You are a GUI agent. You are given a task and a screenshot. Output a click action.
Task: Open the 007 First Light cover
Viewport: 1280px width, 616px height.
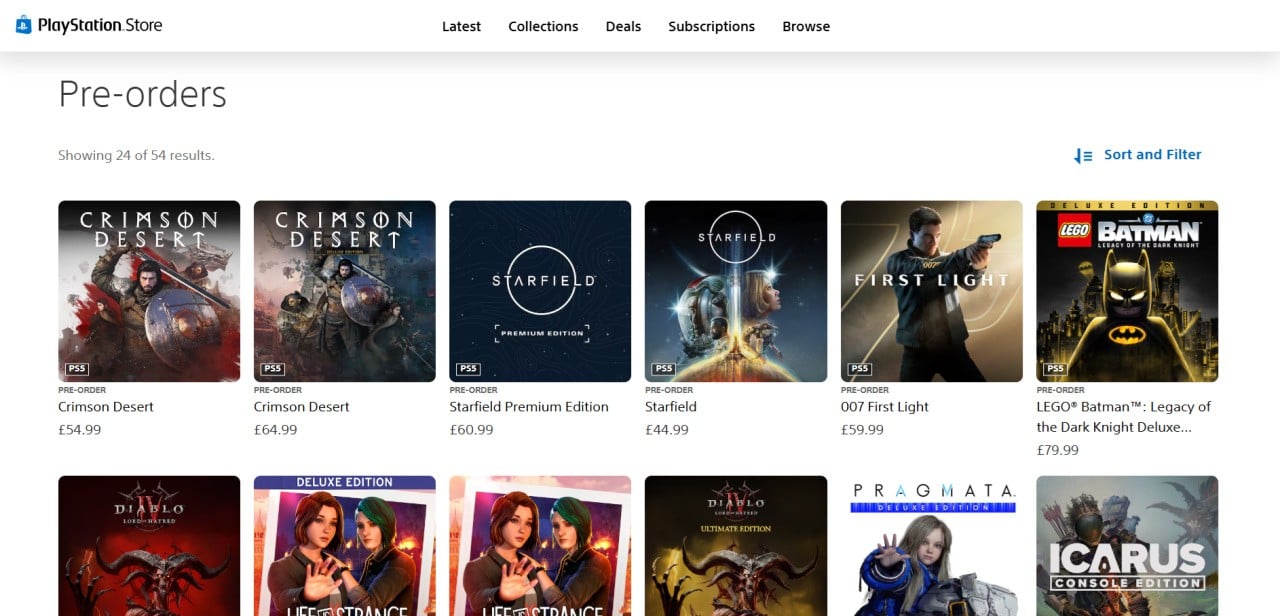tap(931, 291)
